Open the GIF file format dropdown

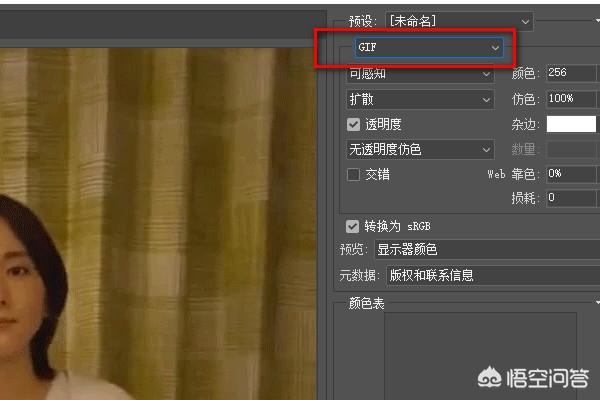click(x=429, y=47)
